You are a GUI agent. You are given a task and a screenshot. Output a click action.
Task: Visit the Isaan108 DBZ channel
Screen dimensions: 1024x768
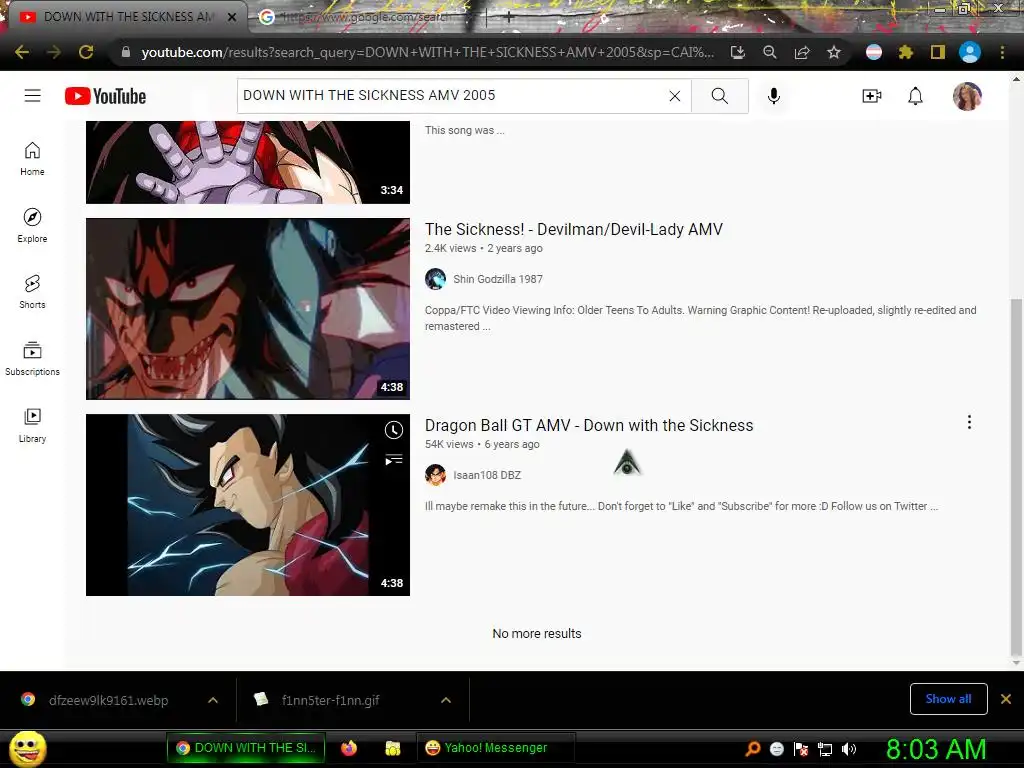(487, 475)
